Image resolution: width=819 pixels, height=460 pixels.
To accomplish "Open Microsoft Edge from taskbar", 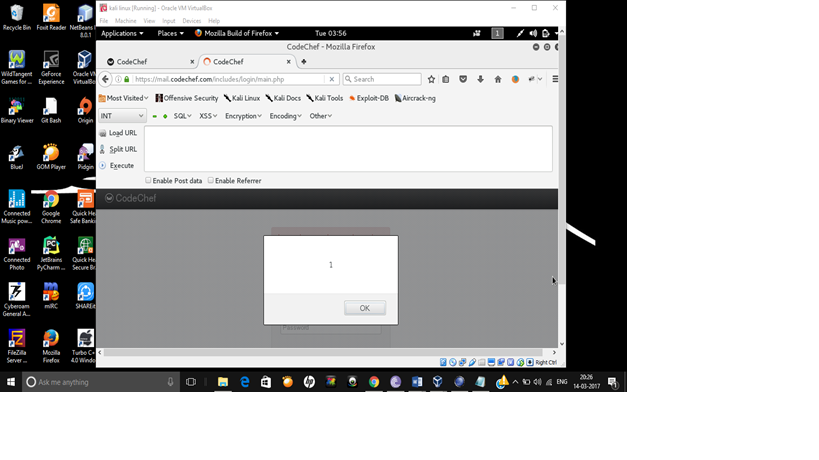I will click(x=244, y=382).
